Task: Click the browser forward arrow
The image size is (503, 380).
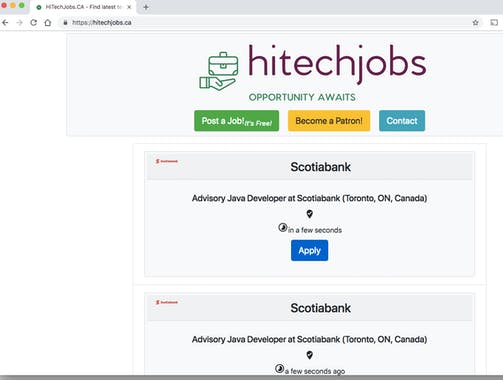Action: click(19, 23)
